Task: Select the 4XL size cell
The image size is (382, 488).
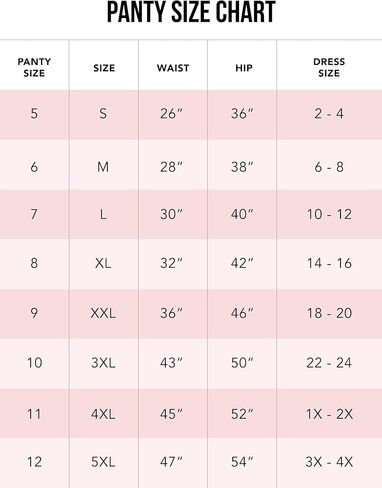Action: 103,414
